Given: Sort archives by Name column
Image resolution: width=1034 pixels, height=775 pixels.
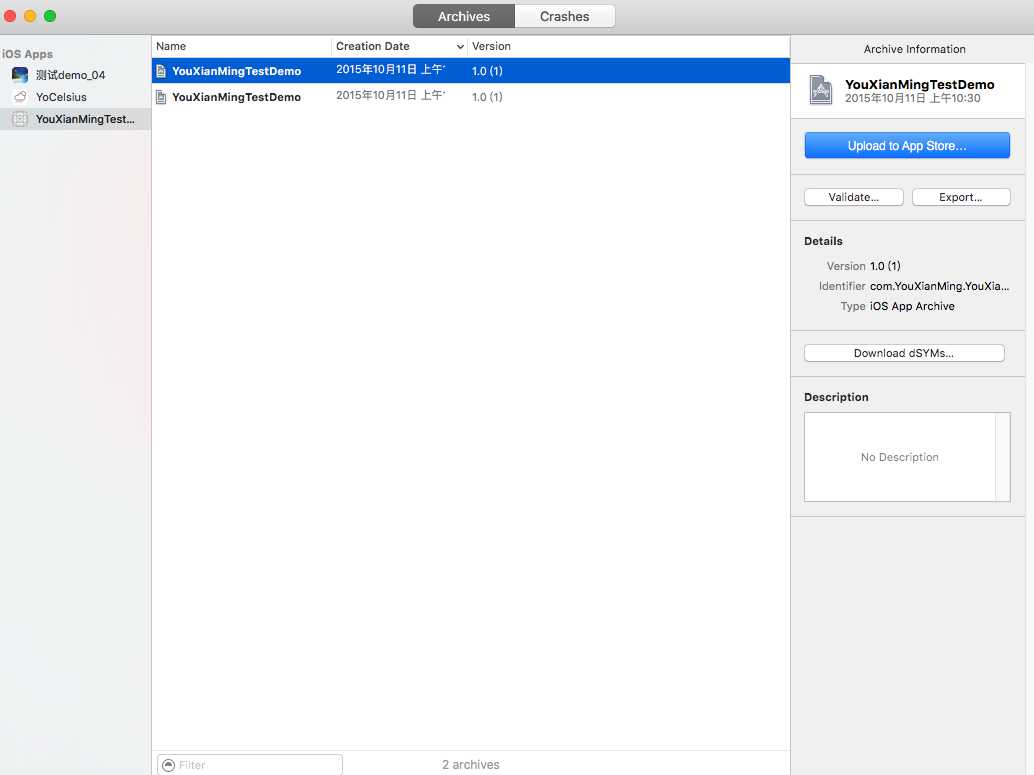Looking at the screenshot, I should [x=241, y=46].
